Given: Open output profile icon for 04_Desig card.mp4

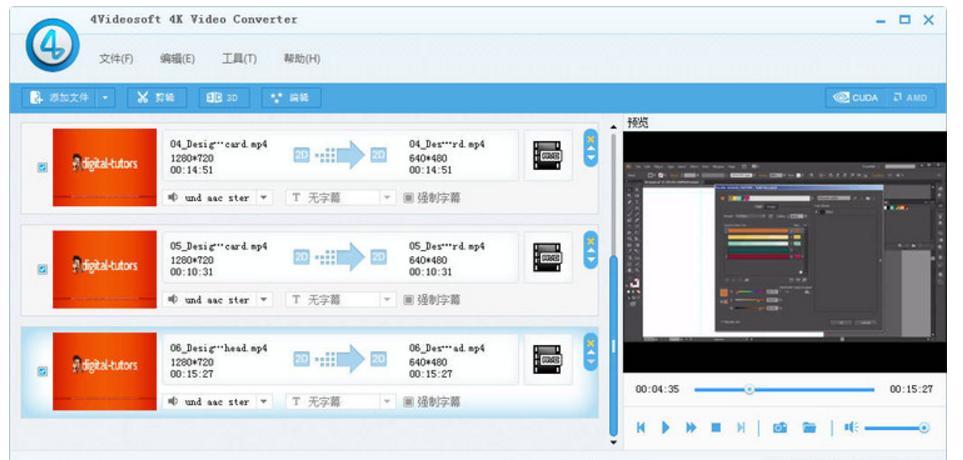Looking at the screenshot, I should click(x=547, y=155).
